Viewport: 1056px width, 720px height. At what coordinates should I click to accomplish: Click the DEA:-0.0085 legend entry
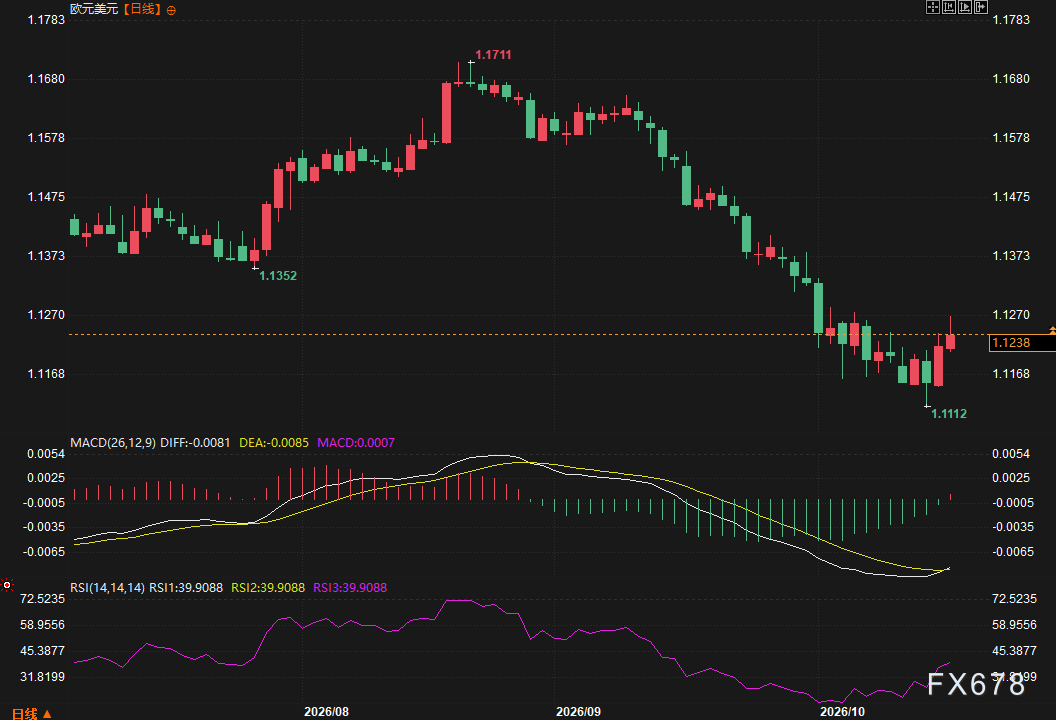[274, 443]
